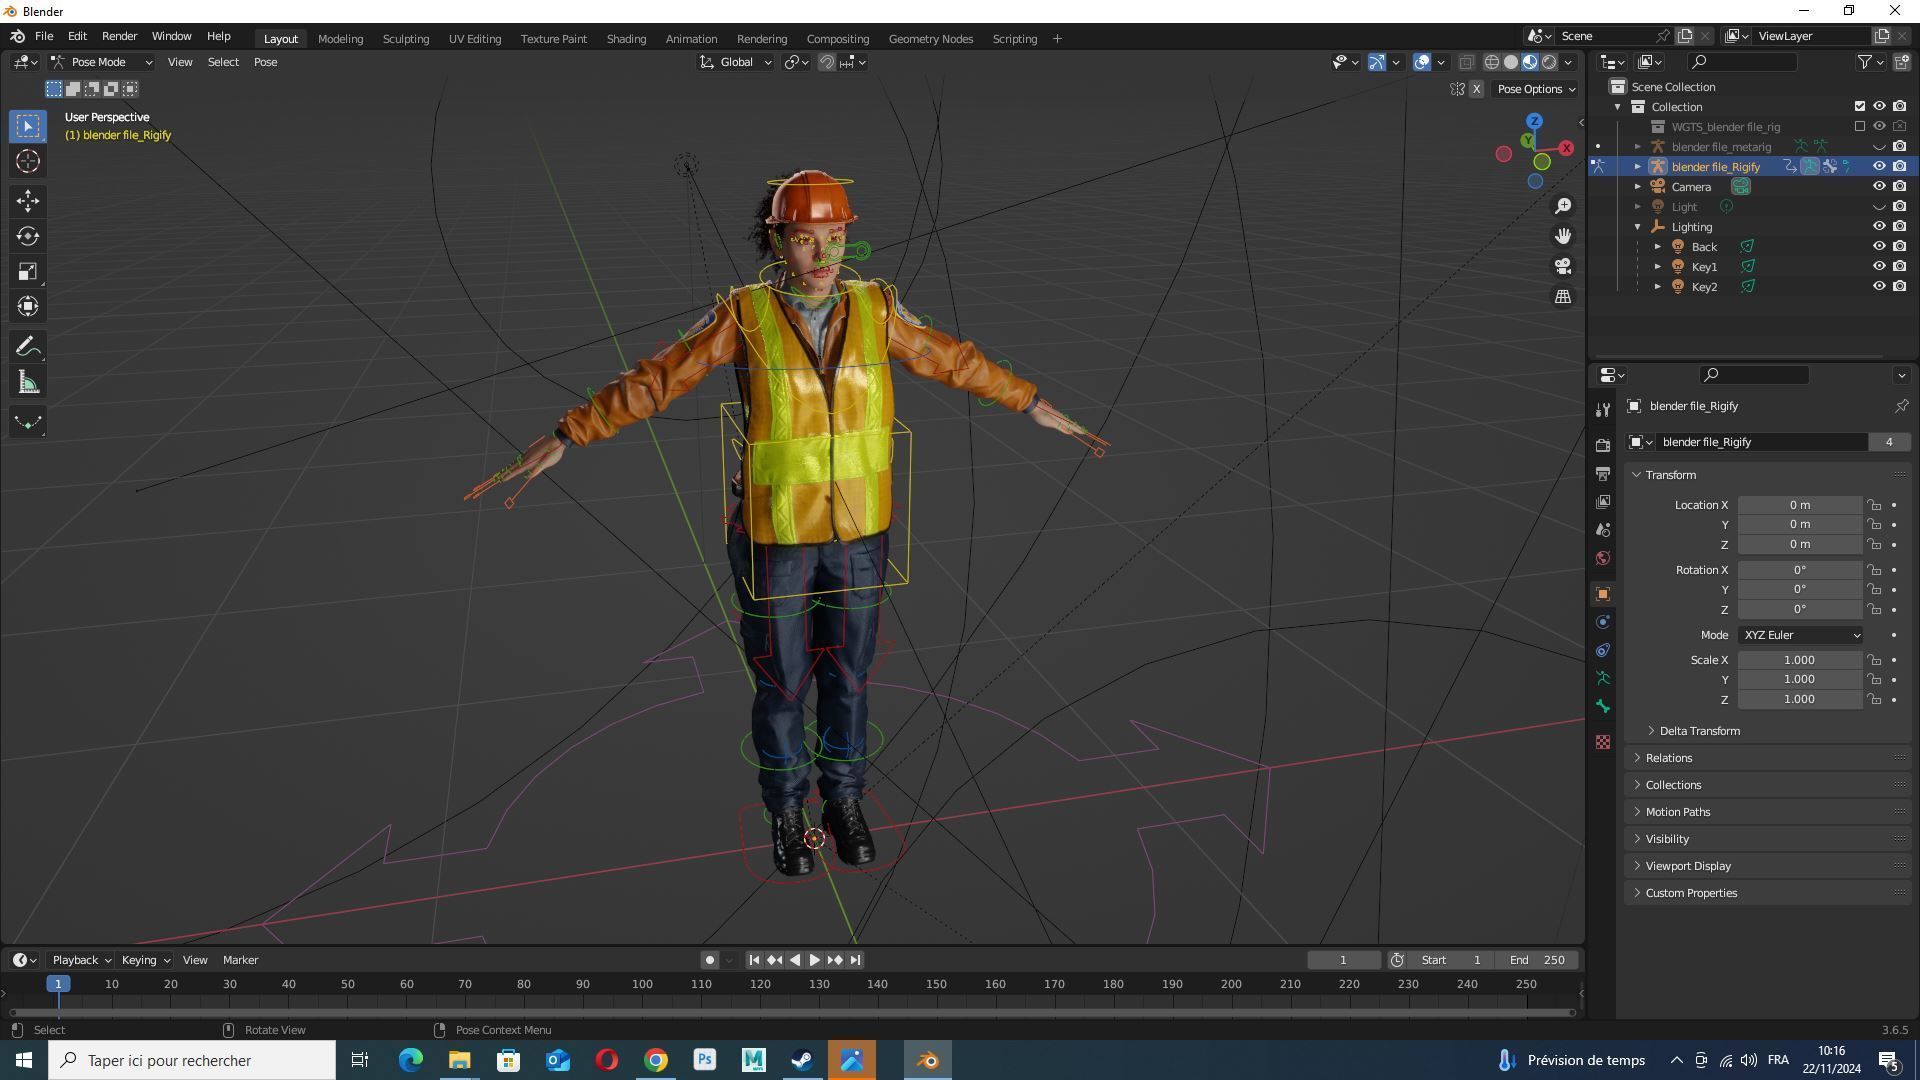Jump to the last frame
Screen dimensions: 1920x1080
pyautogui.click(x=855, y=960)
